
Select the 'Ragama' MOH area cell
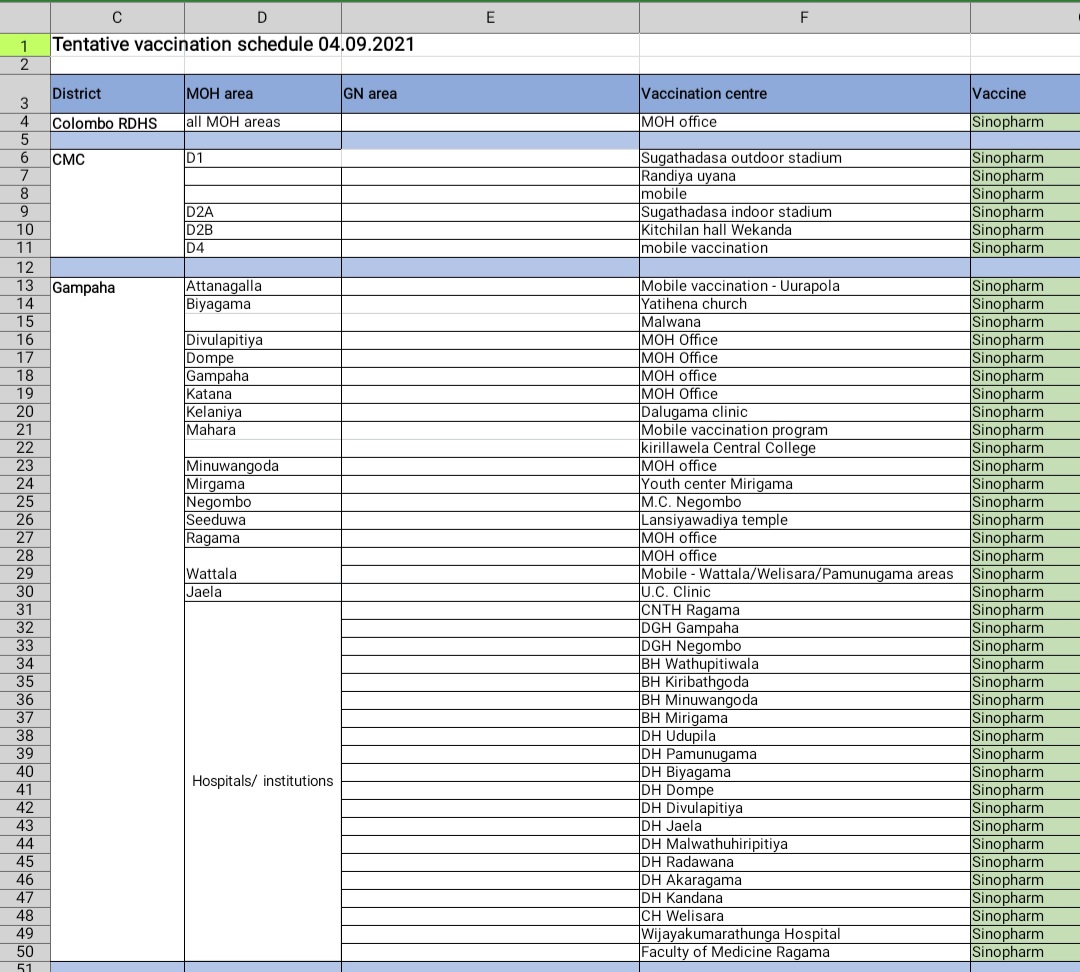262,538
